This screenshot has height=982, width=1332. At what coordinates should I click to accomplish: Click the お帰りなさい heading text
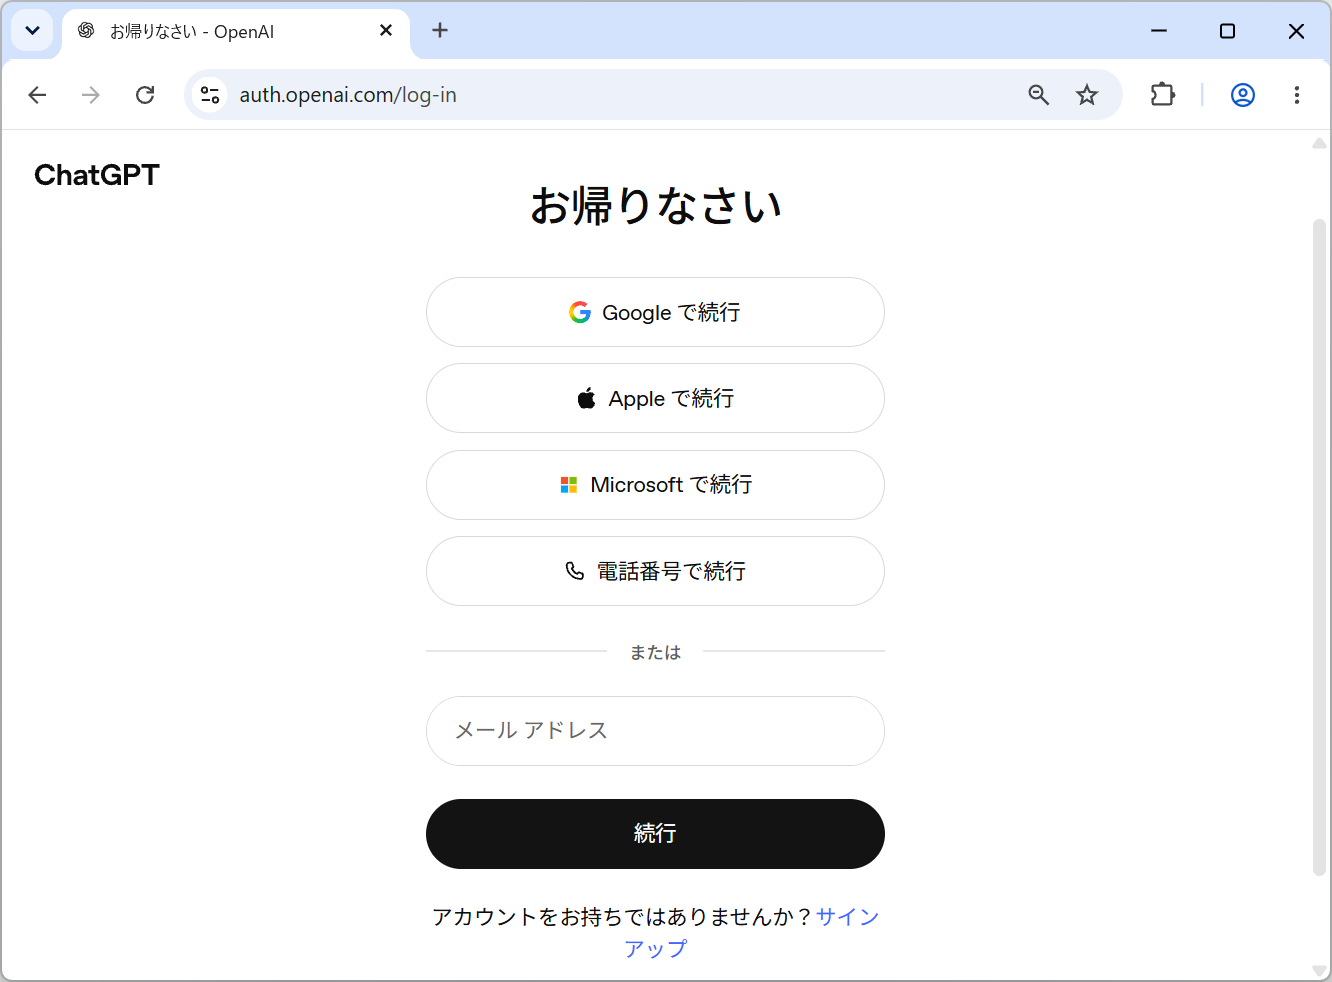pyautogui.click(x=655, y=205)
